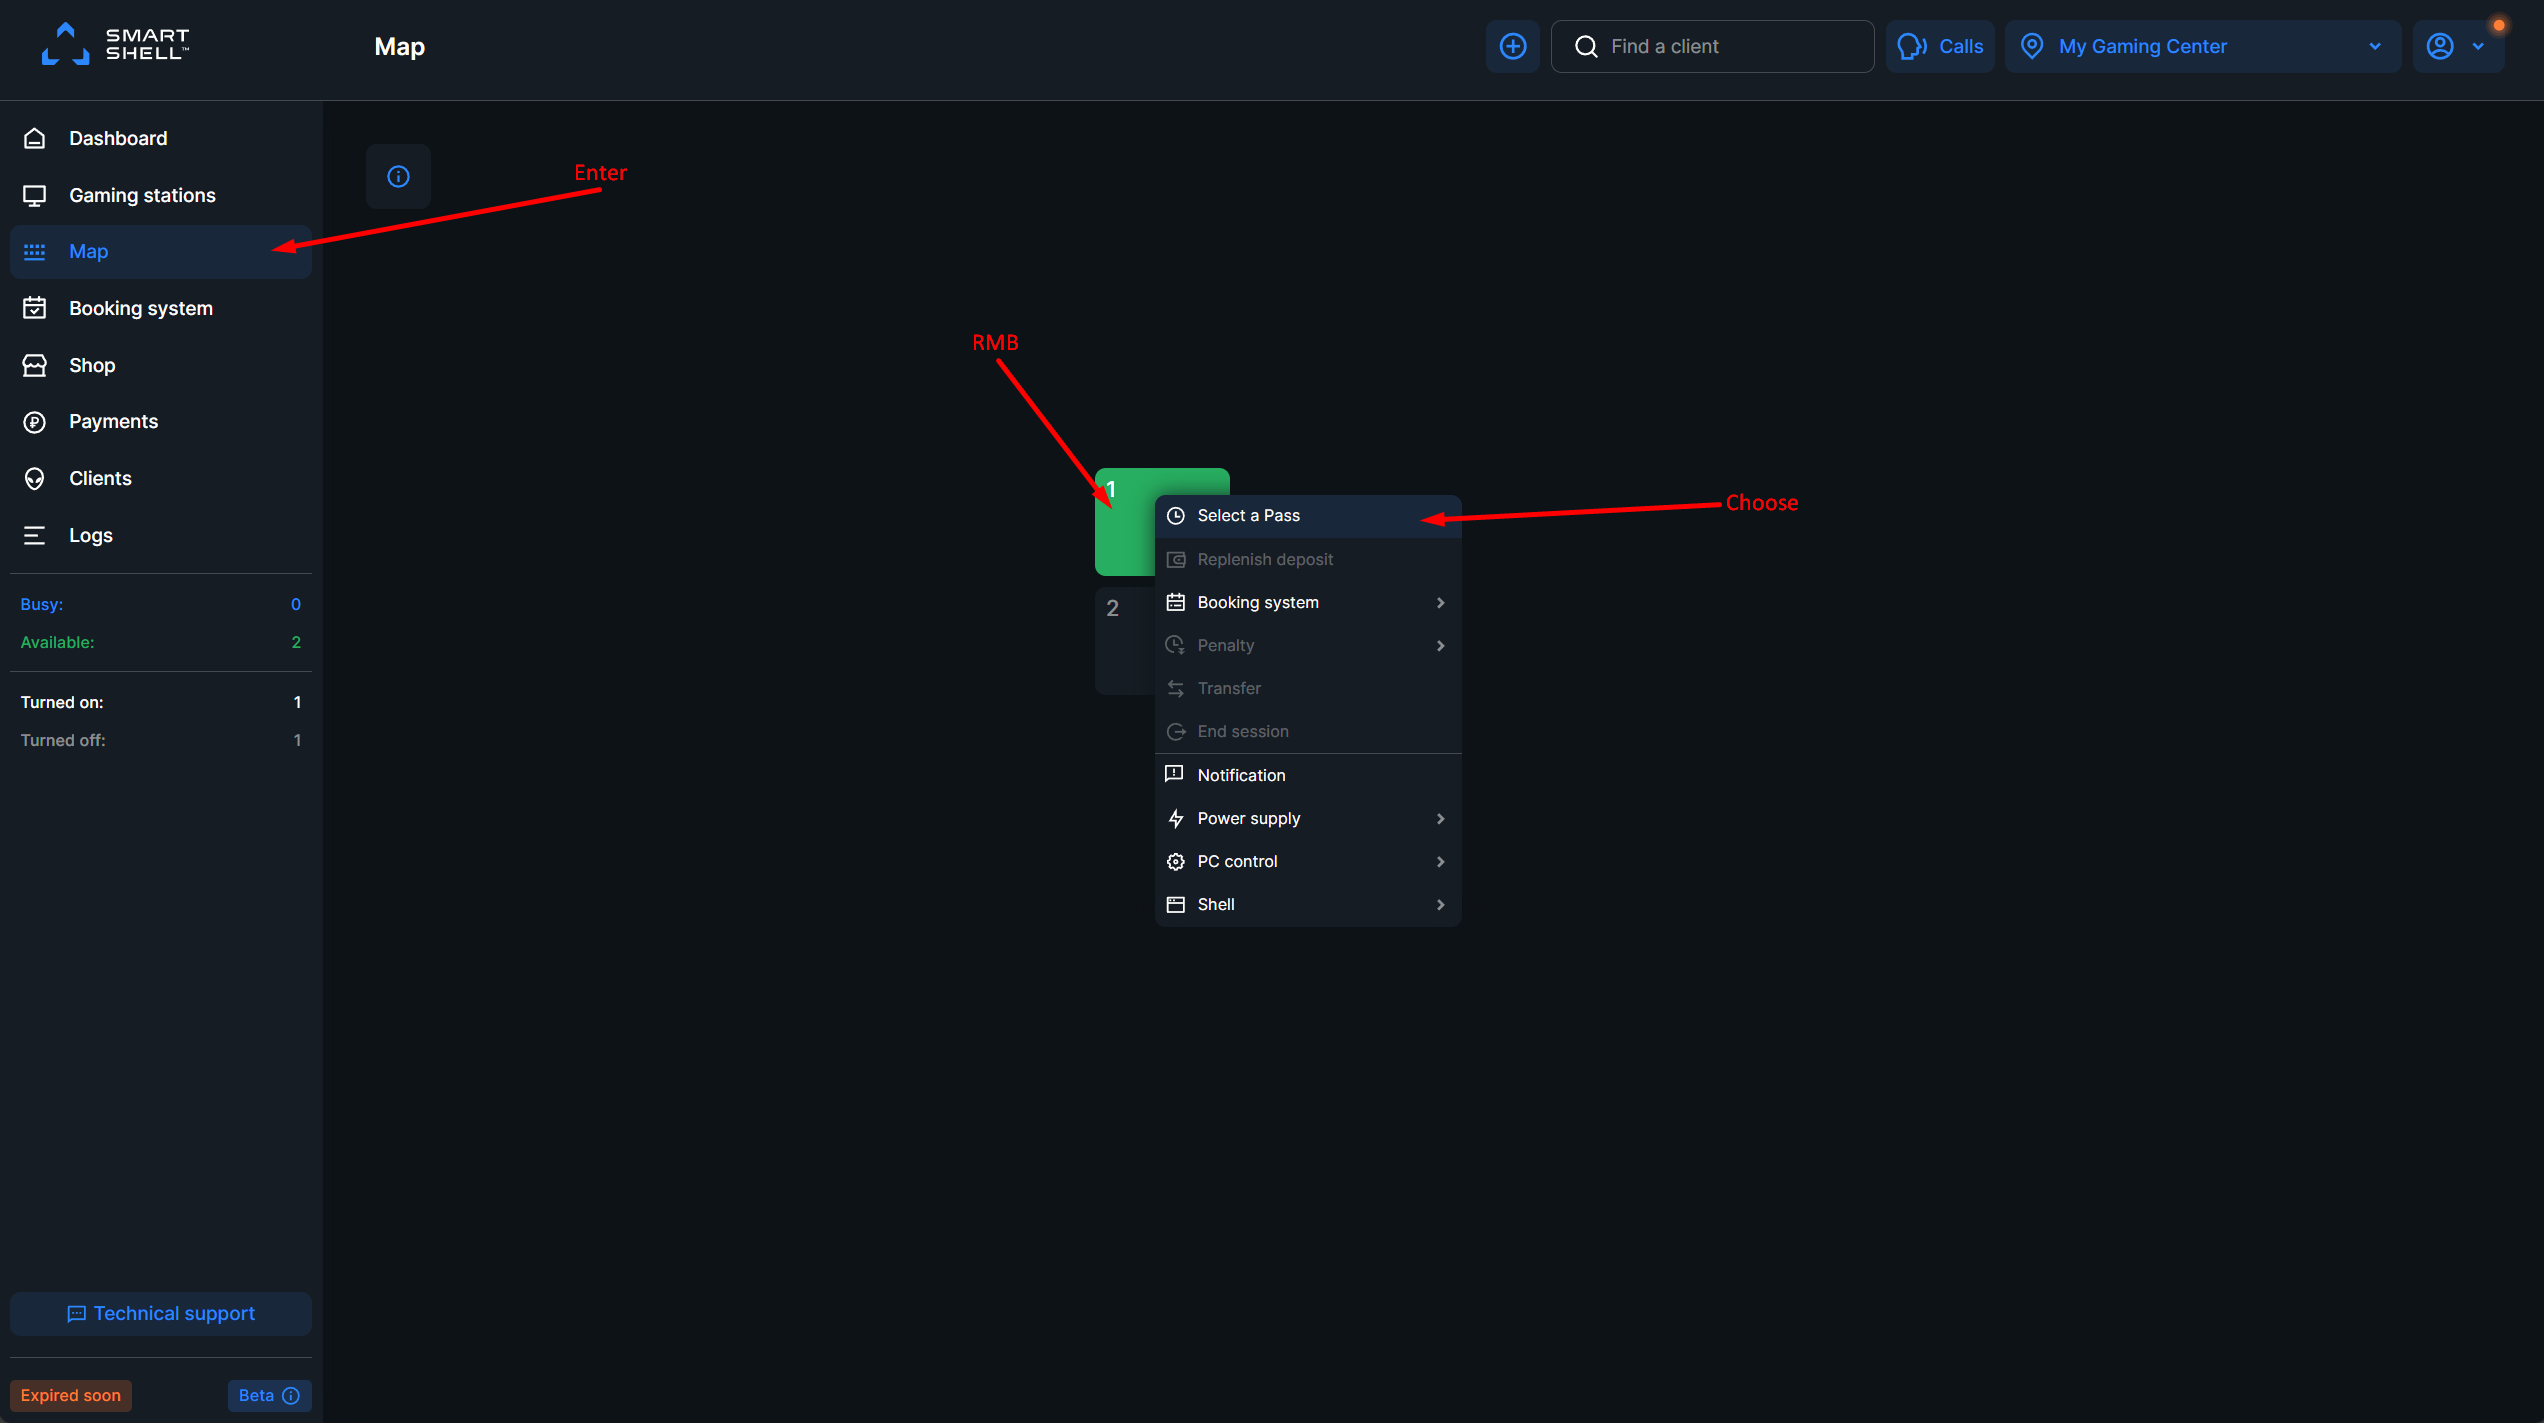
Task: Click the Expired soon label
Action: [x=70, y=1395]
